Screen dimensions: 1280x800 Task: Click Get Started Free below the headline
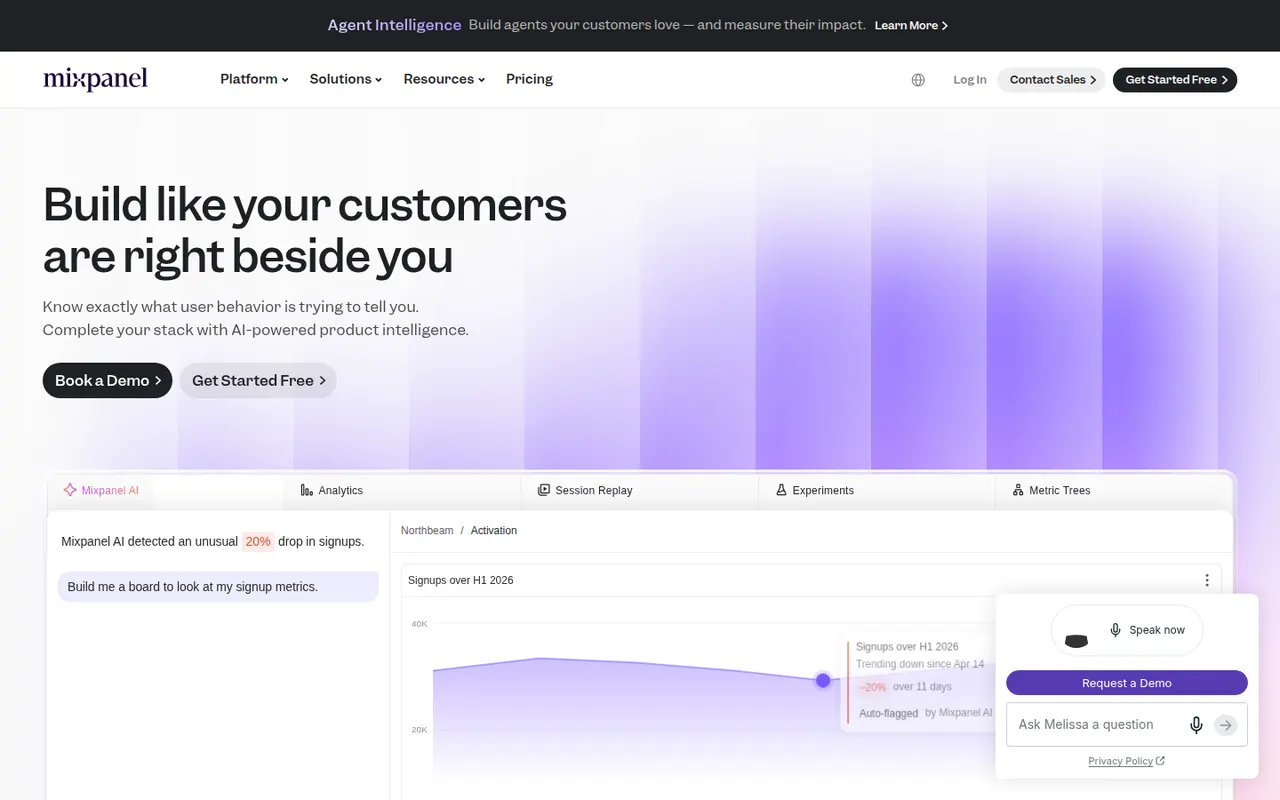pyautogui.click(x=258, y=380)
